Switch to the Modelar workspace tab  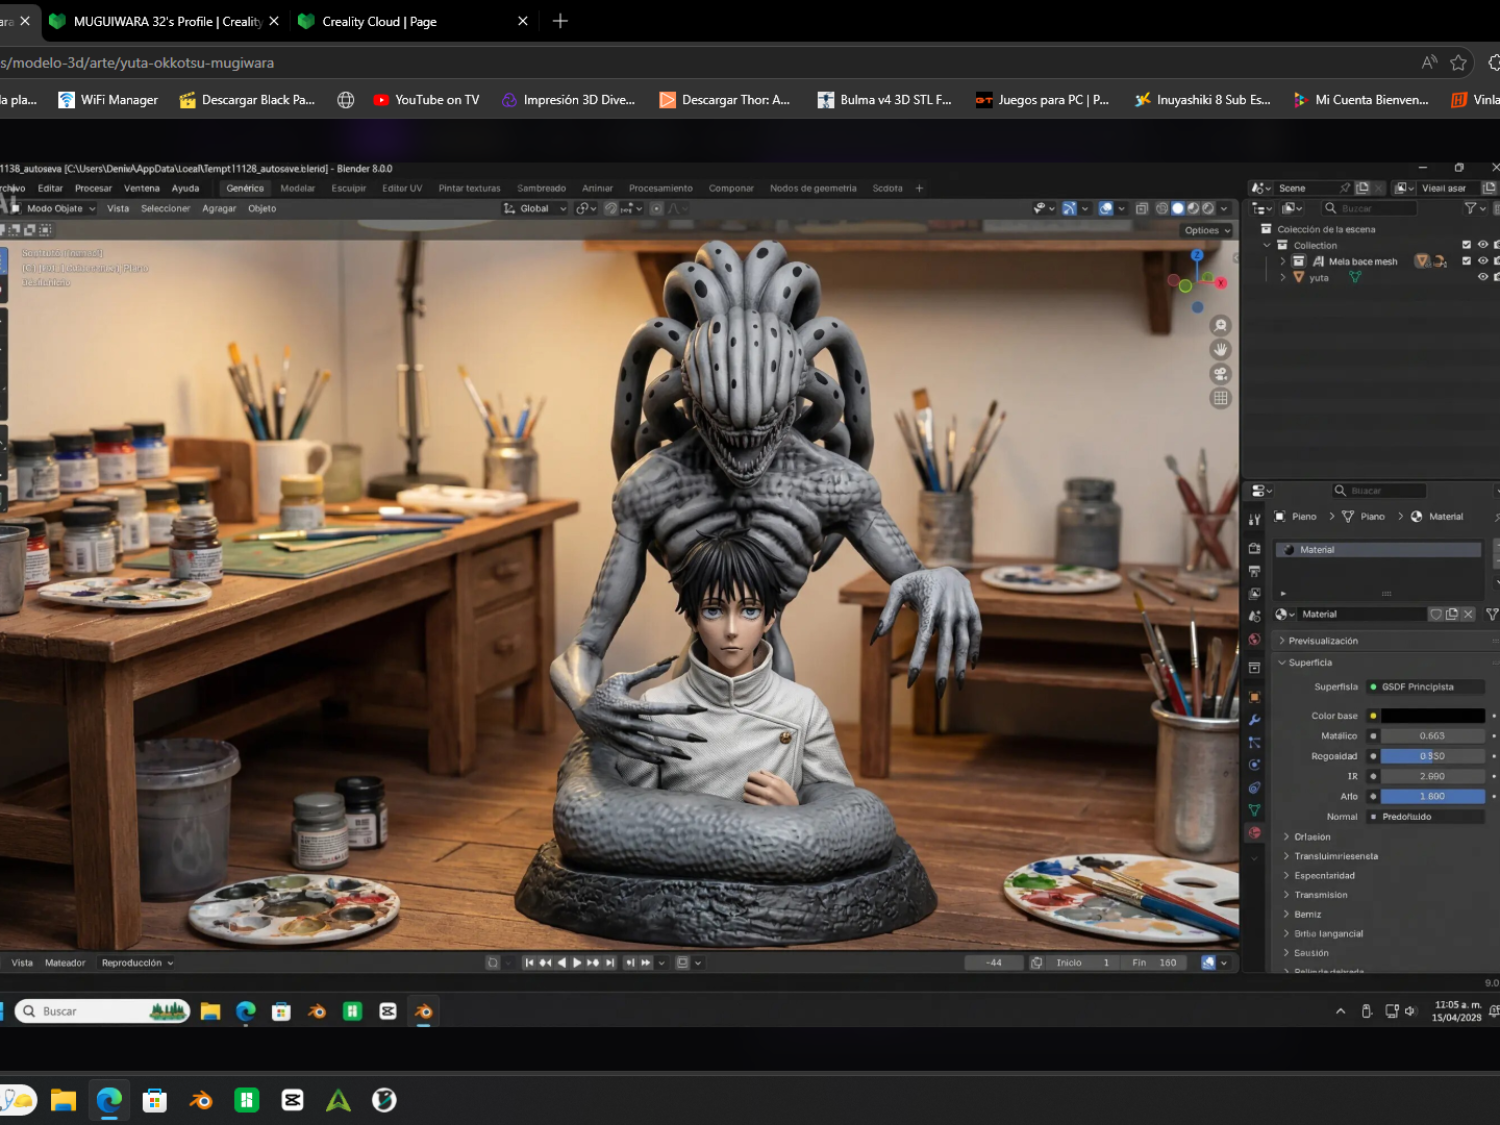tap(298, 188)
